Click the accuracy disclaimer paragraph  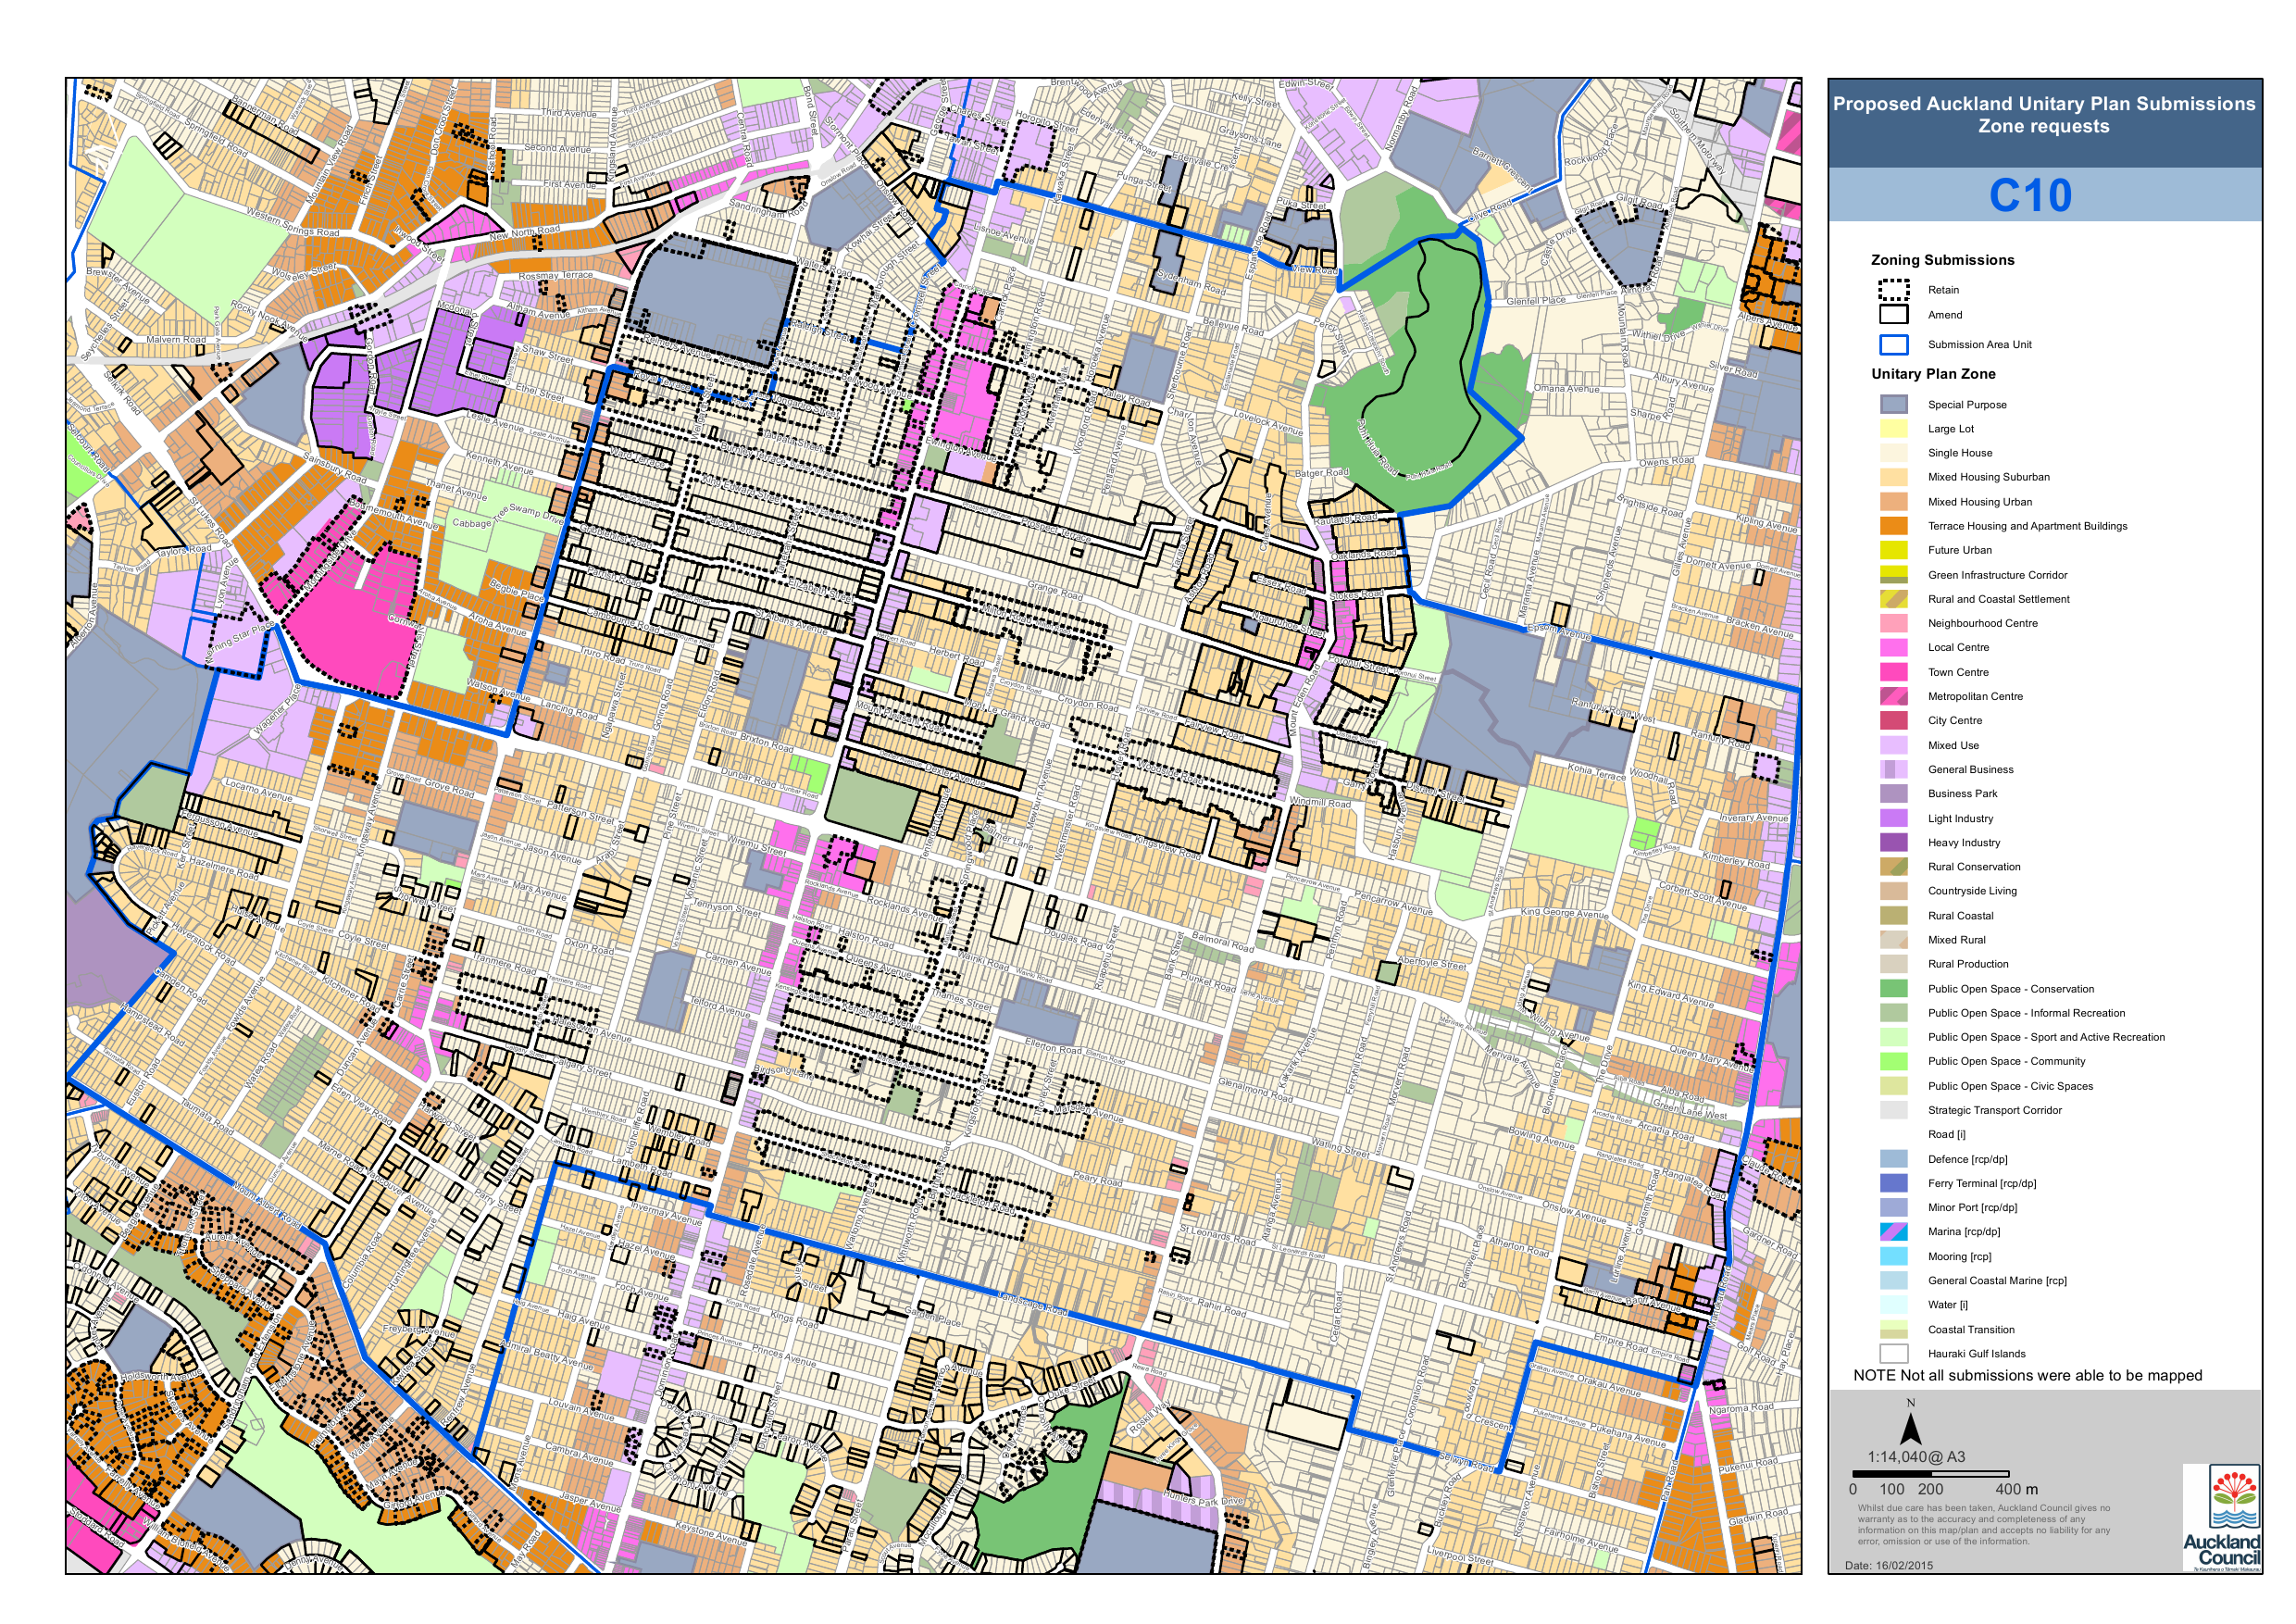(x=1984, y=1525)
